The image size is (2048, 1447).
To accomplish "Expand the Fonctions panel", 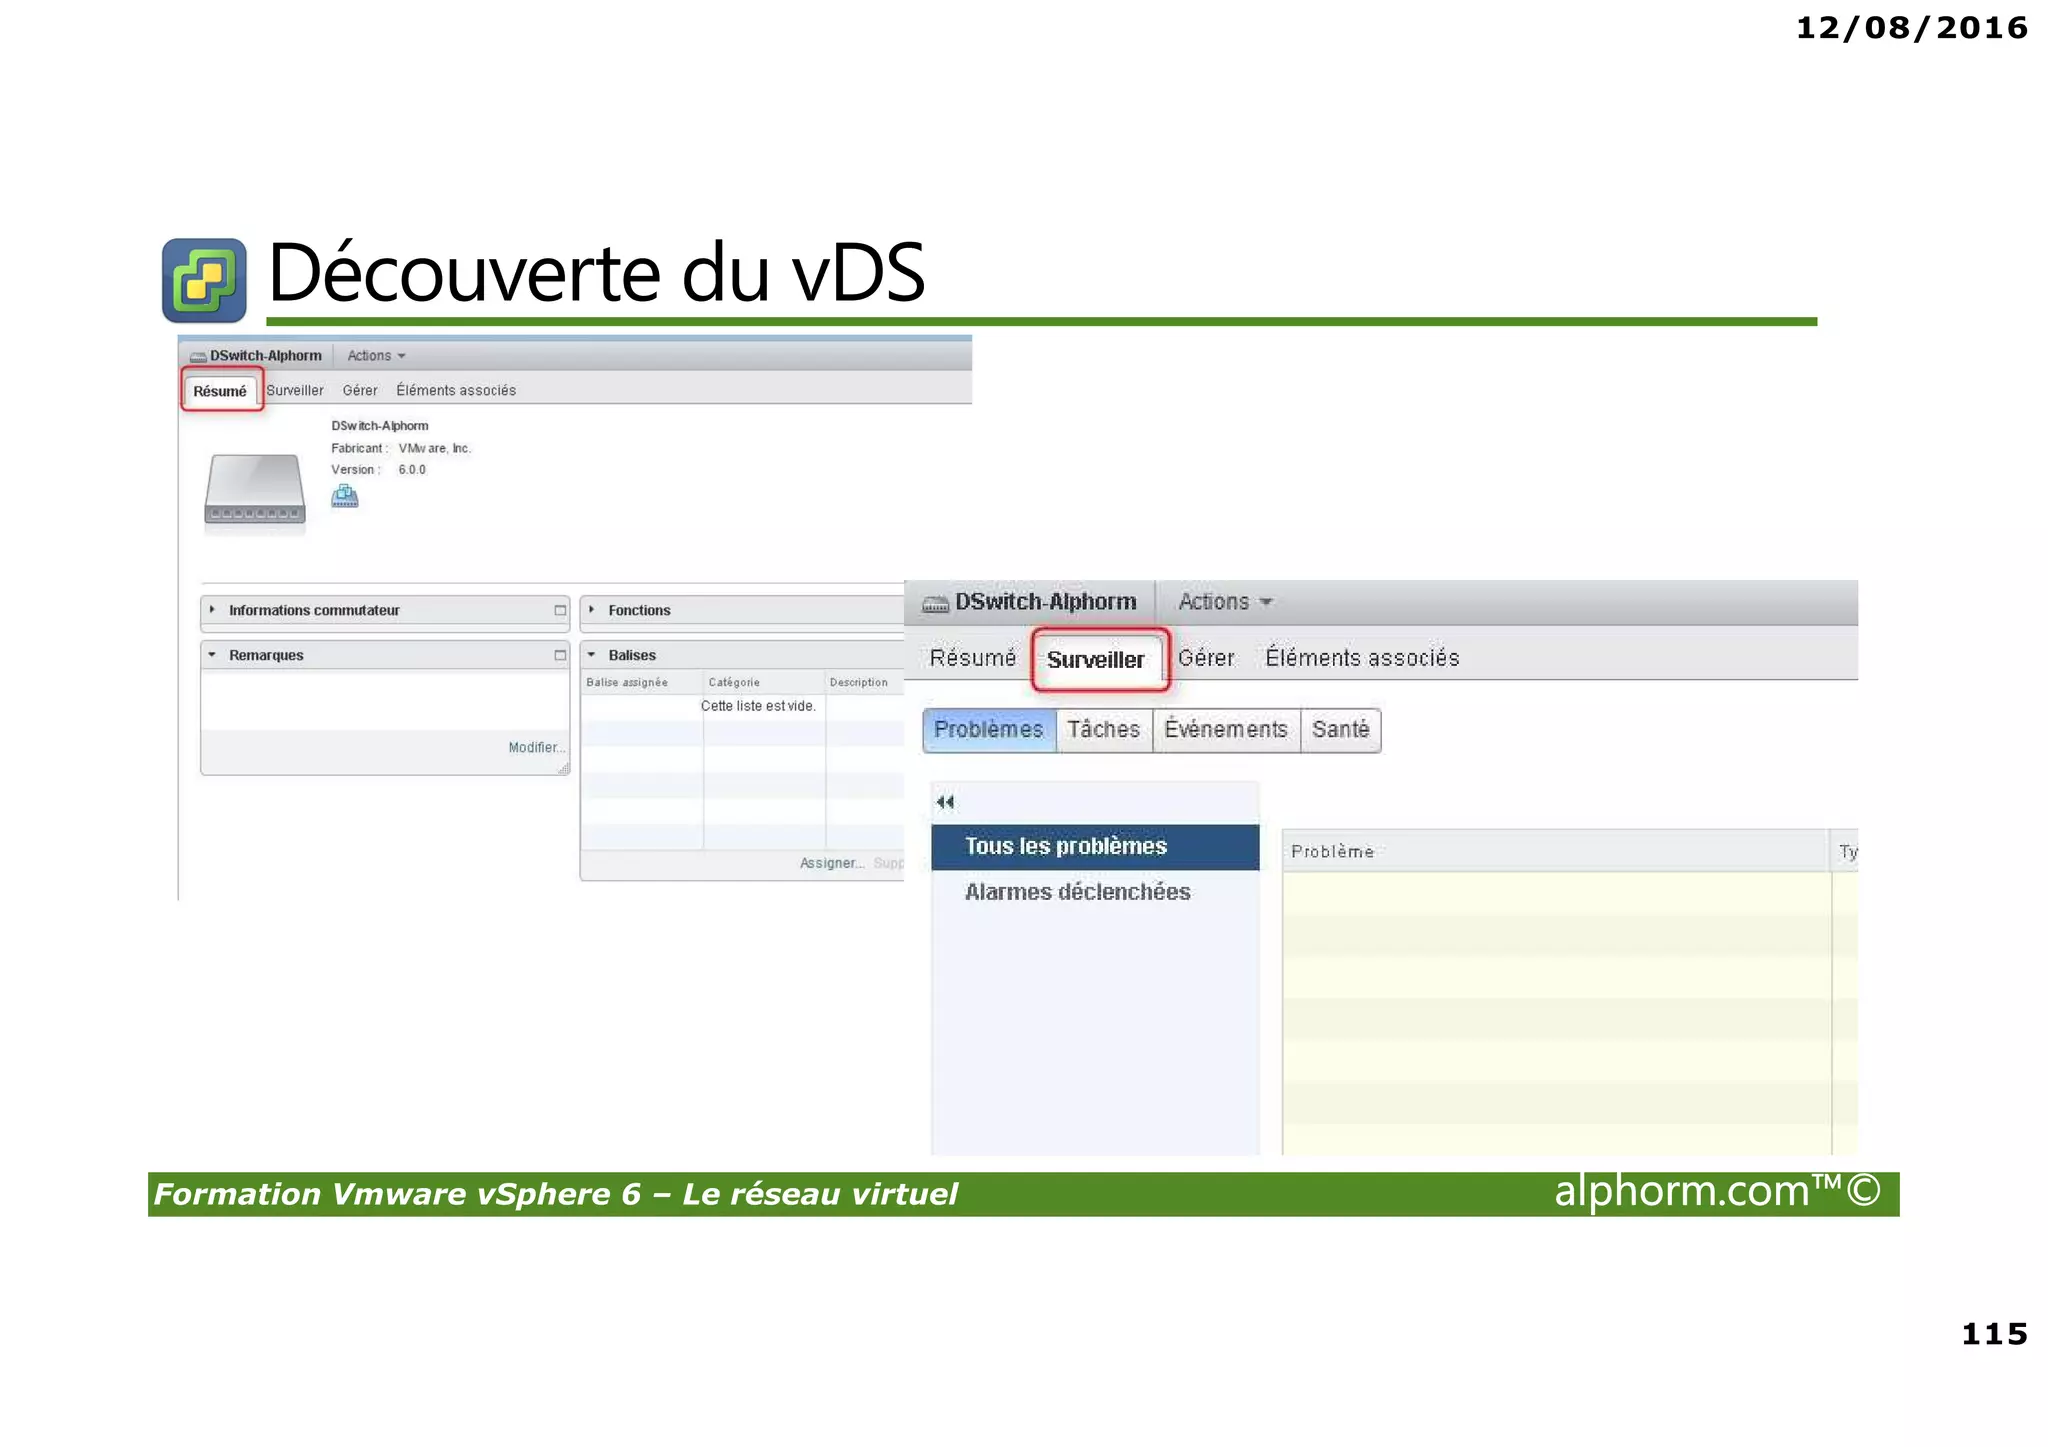I will coord(592,610).
